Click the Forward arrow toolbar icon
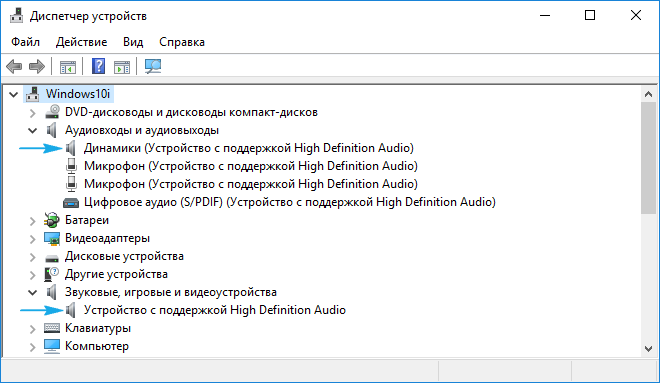 37,66
